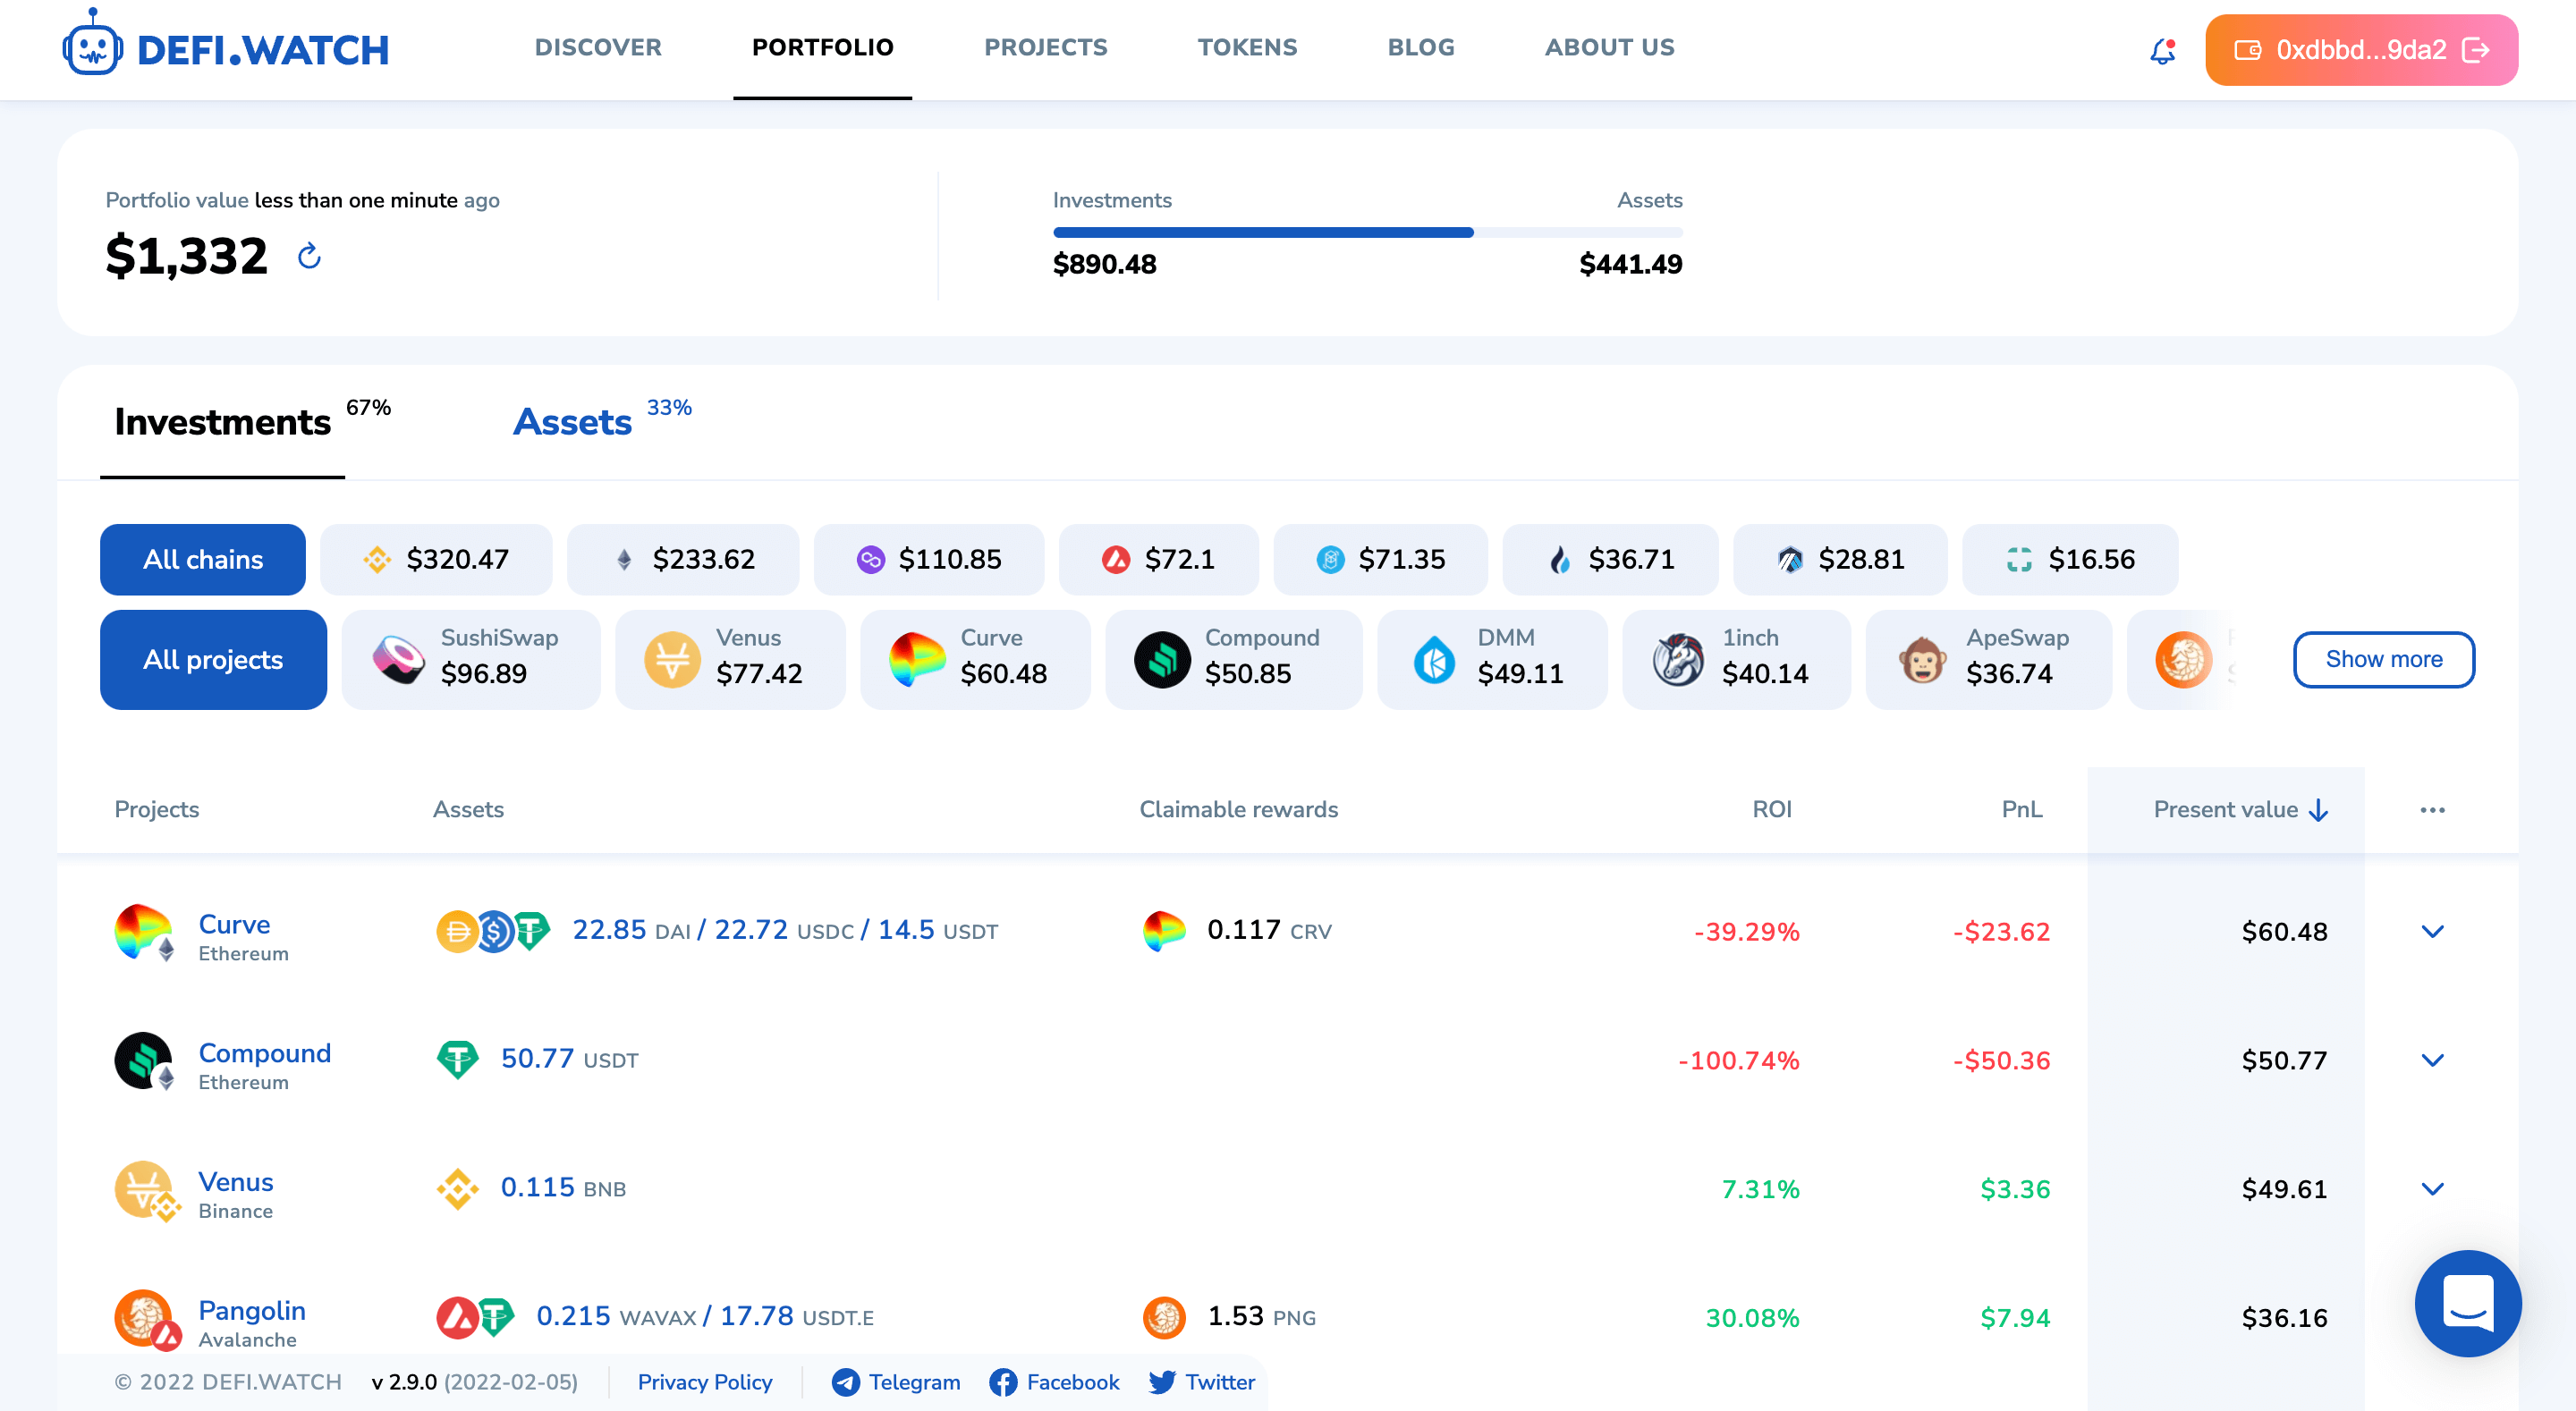Click the USDT icon in Compound row
Viewport: 2576px width, 1411px height.
(x=457, y=1061)
